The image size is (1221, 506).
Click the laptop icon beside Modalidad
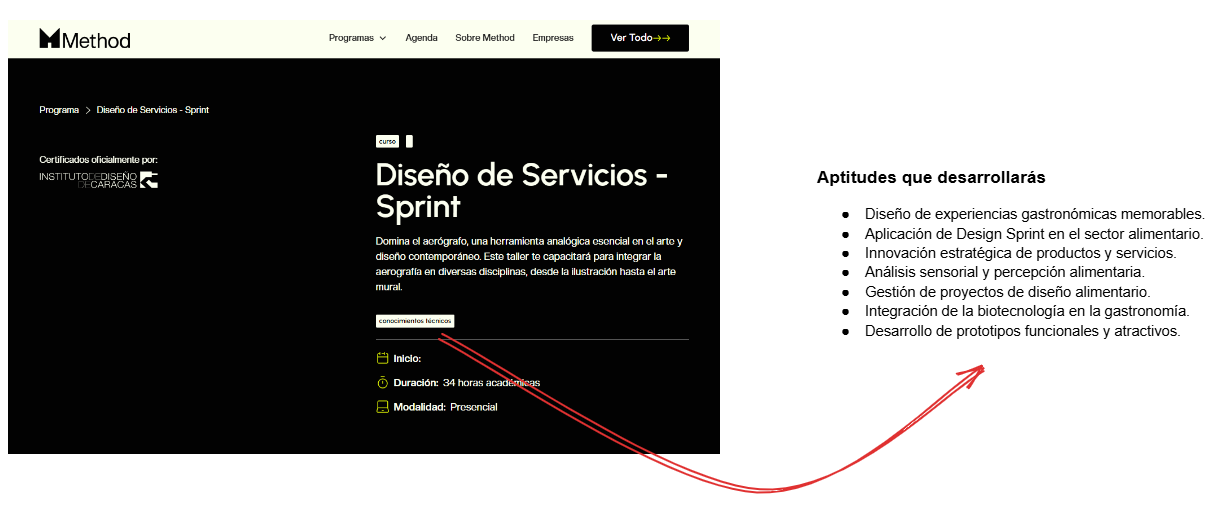(382, 407)
